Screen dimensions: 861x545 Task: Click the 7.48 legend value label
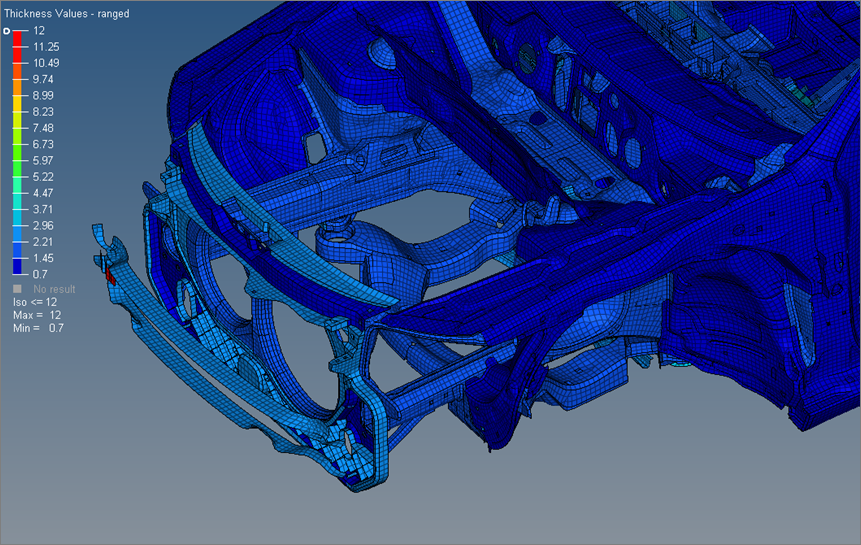44,128
